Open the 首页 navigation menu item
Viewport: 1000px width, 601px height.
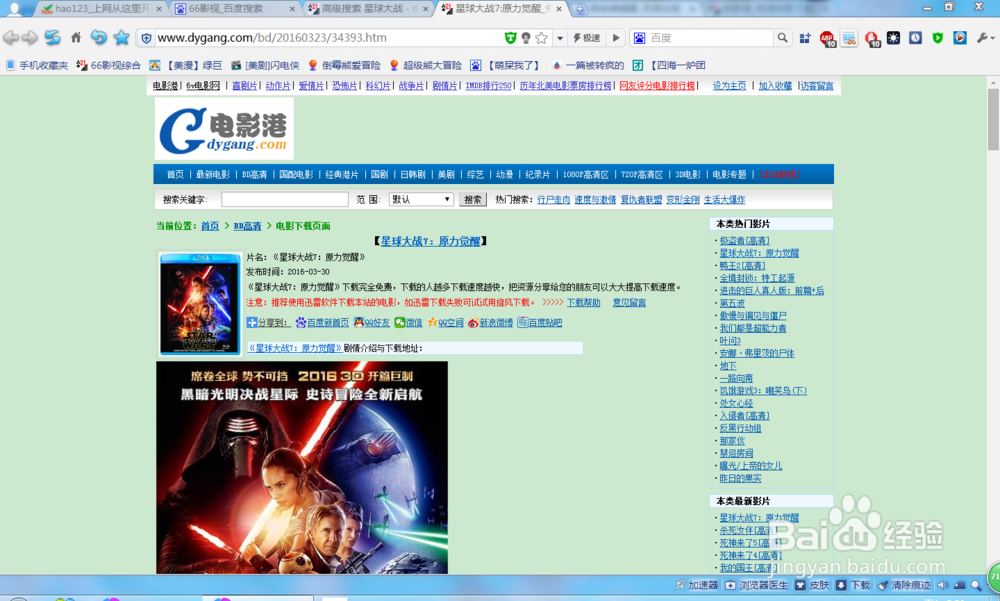[175, 174]
